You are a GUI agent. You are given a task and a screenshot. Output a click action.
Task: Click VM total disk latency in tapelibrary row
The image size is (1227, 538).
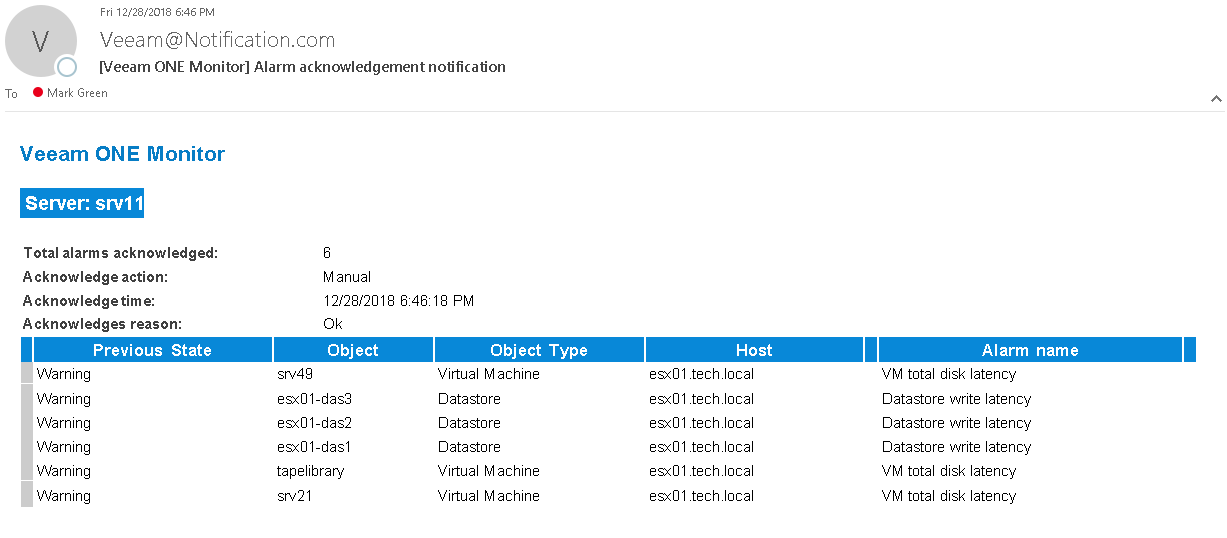click(x=949, y=471)
